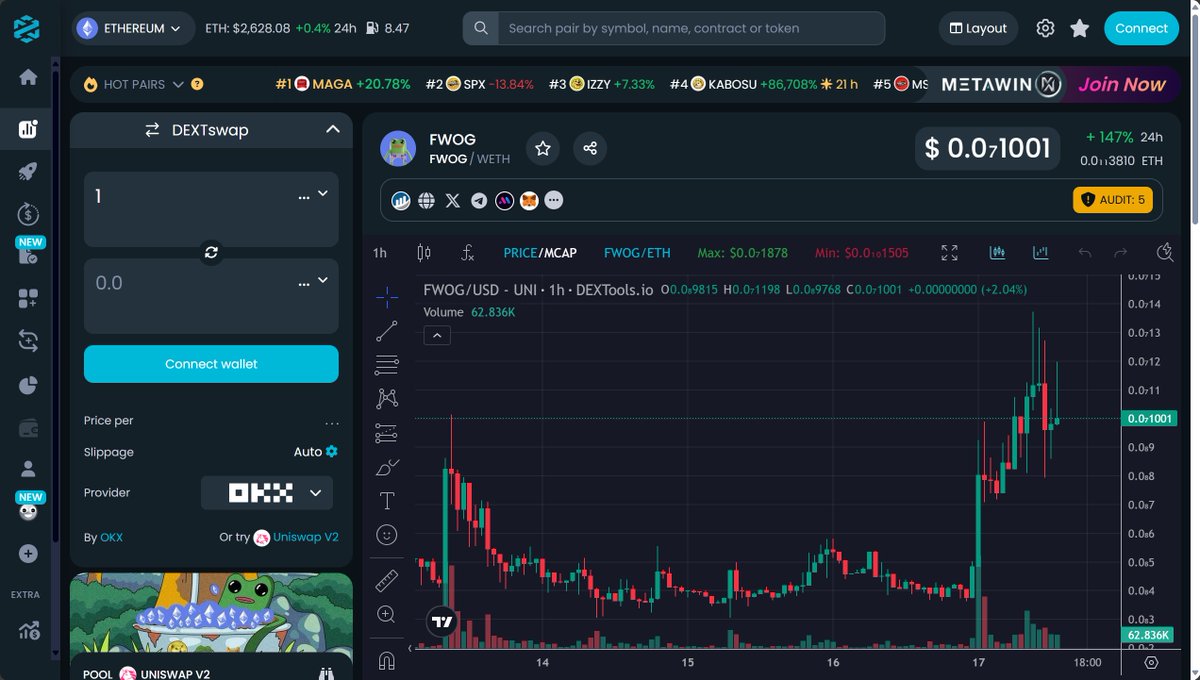This screenshot has height=680, width=1200.
Task: Open the swap arrows icon in sidebar
Action: [28, 341]
